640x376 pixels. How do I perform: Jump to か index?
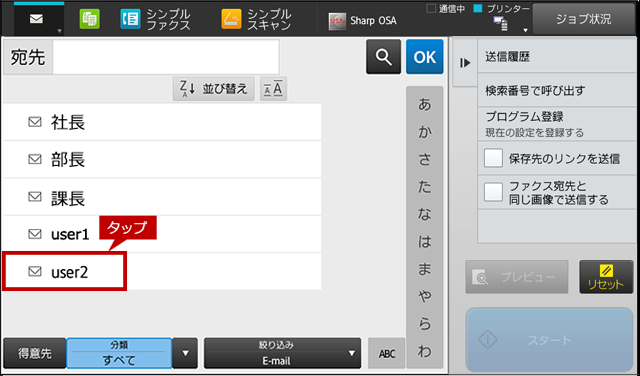424,132
